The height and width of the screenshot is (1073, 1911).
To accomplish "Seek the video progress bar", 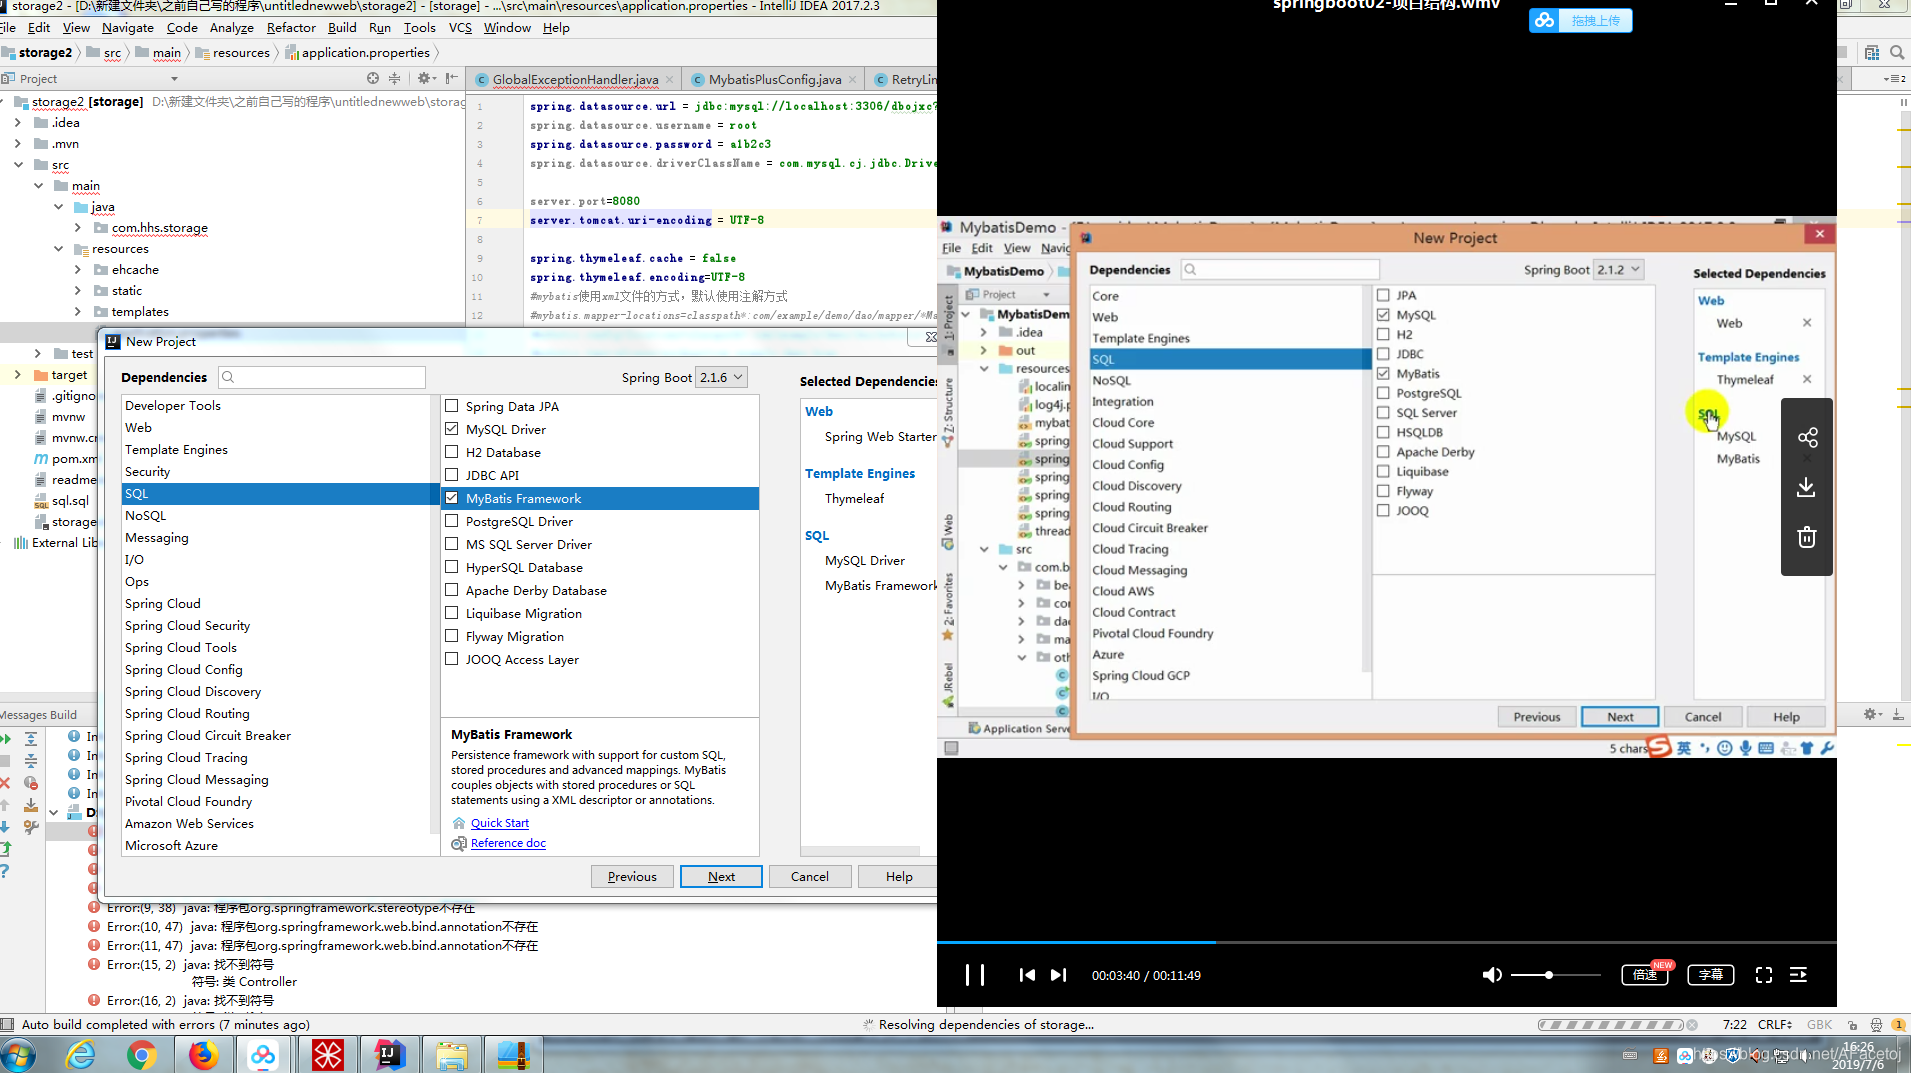I will click(1386, 942).
